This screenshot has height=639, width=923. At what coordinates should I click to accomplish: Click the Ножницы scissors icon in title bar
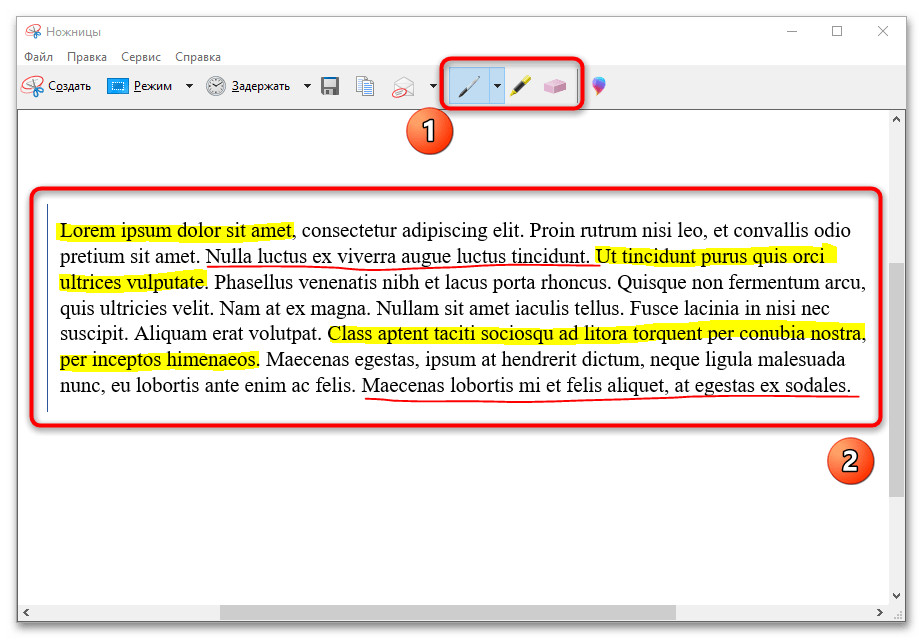coord(33,31)
